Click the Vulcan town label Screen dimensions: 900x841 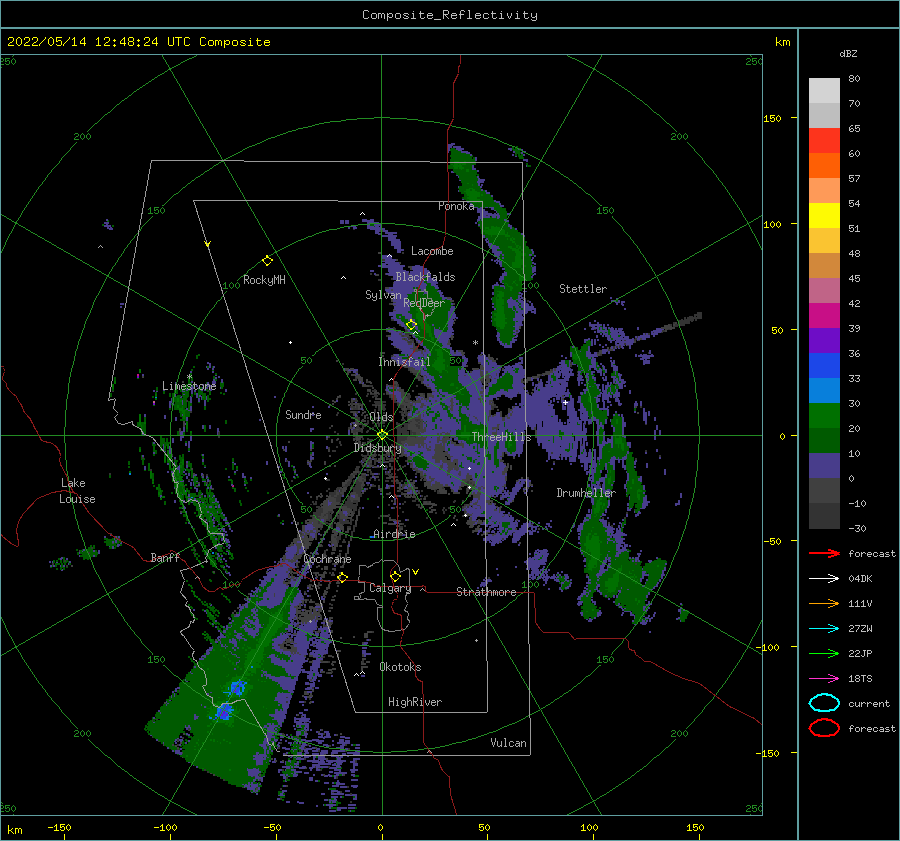tap(508, 743)
